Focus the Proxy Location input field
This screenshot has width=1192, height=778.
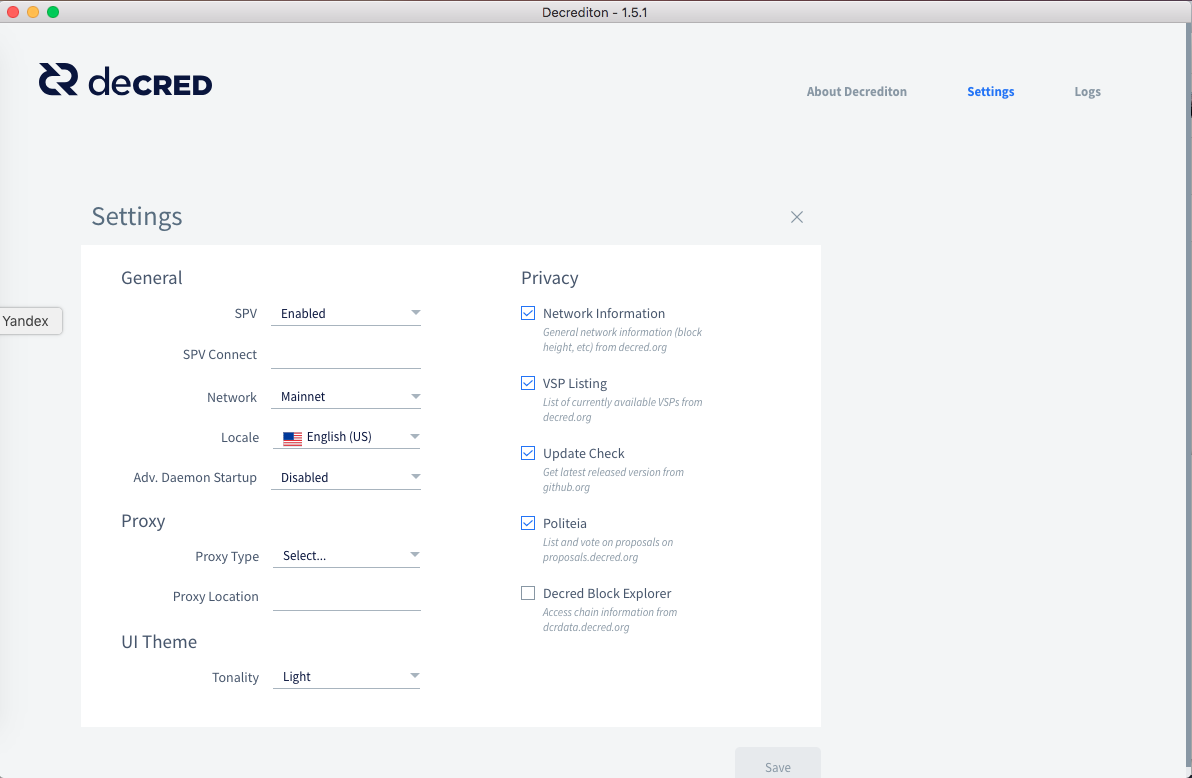coord(347,597)
